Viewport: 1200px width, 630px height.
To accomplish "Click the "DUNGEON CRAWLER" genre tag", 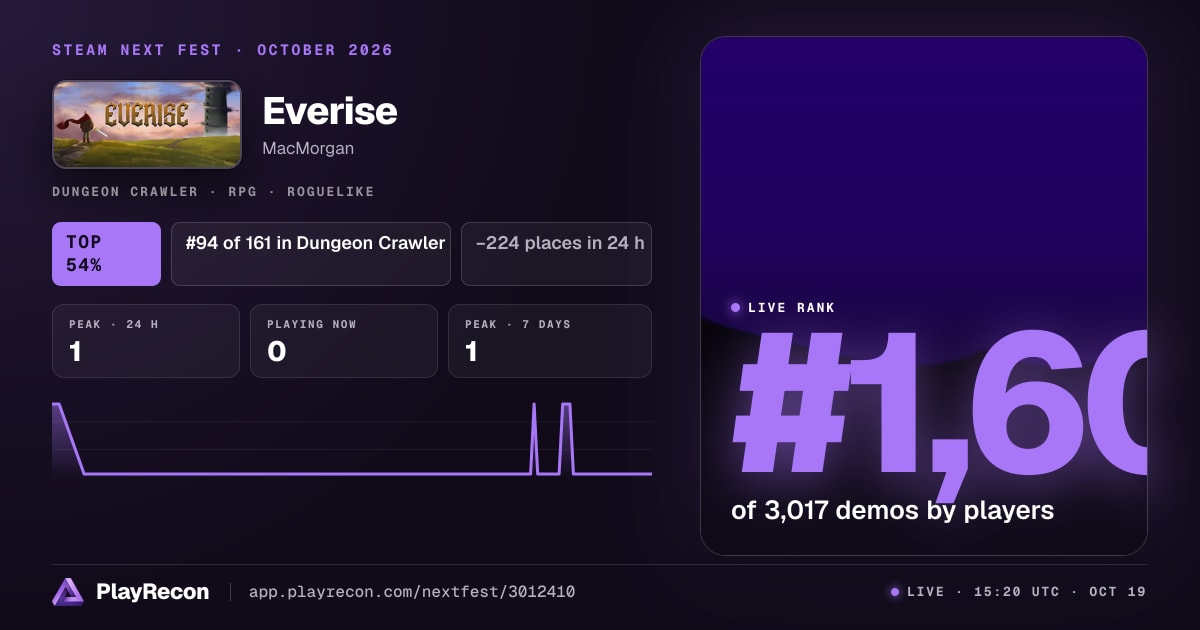I will pos(125,191).
